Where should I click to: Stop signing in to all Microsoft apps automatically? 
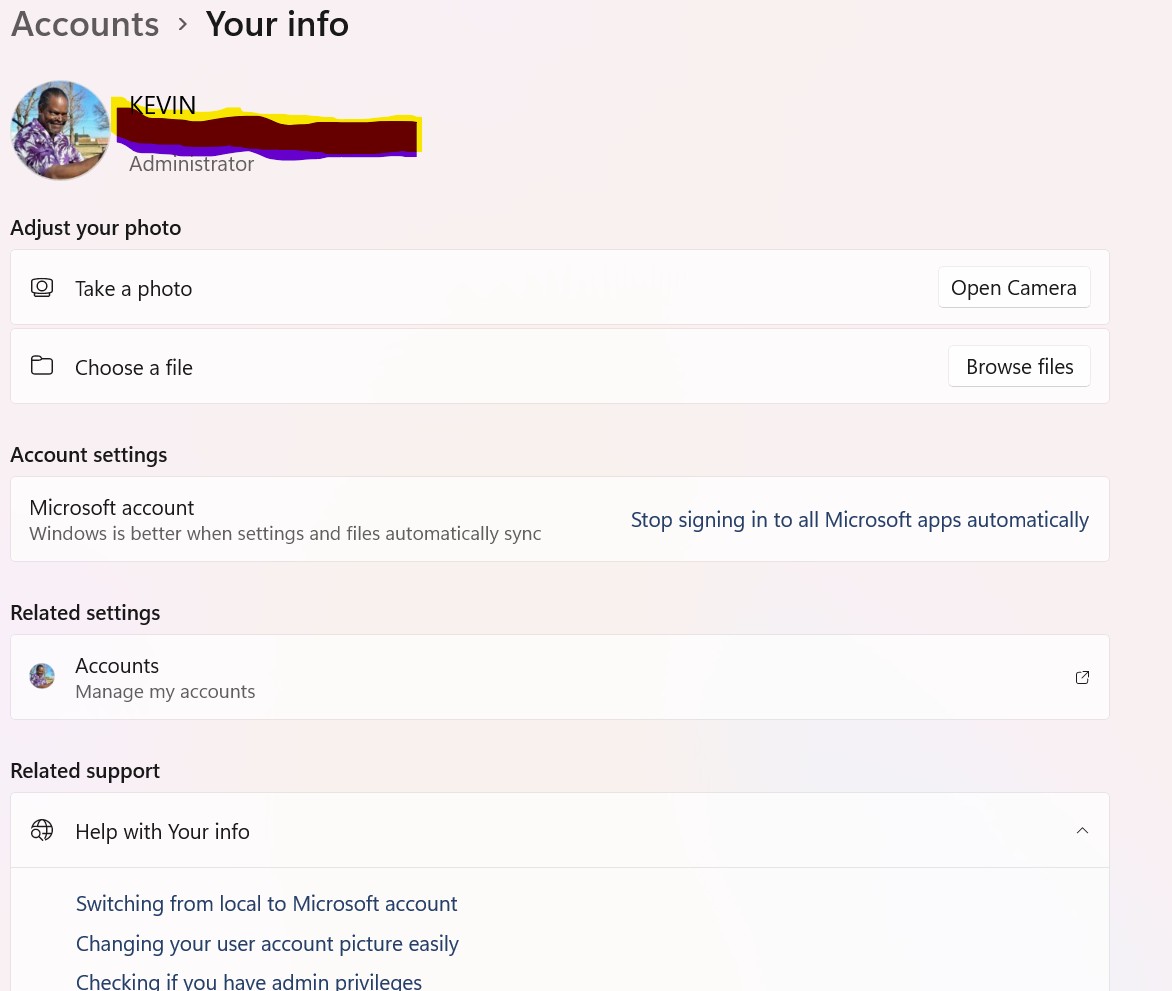pos(860,519)
